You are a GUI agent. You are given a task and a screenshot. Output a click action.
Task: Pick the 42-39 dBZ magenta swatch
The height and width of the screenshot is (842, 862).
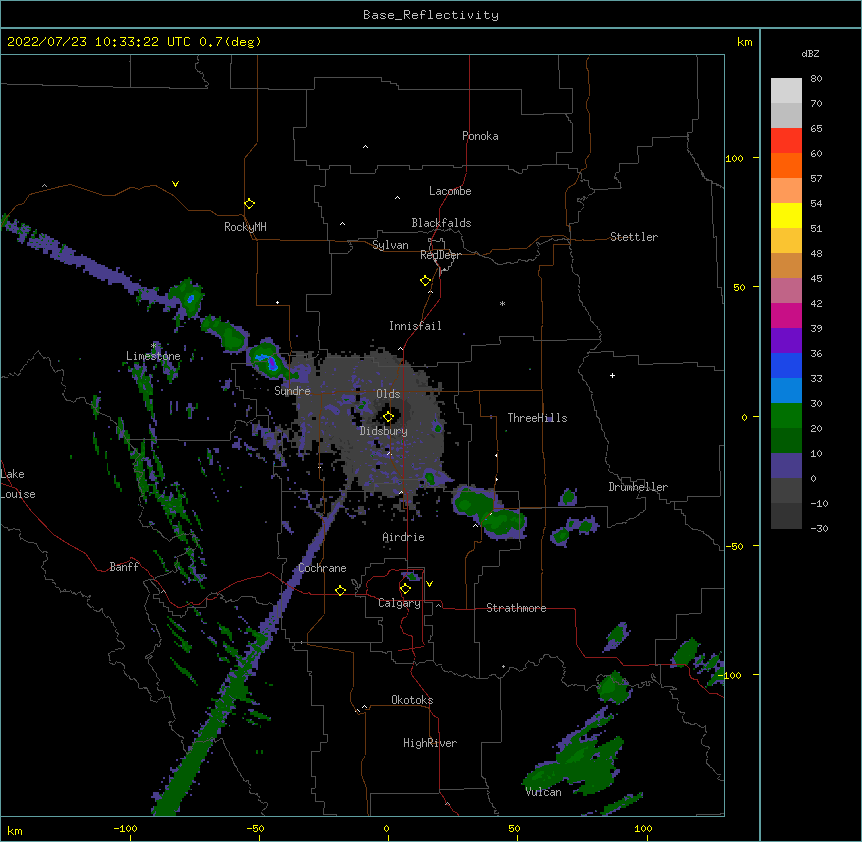786,315
